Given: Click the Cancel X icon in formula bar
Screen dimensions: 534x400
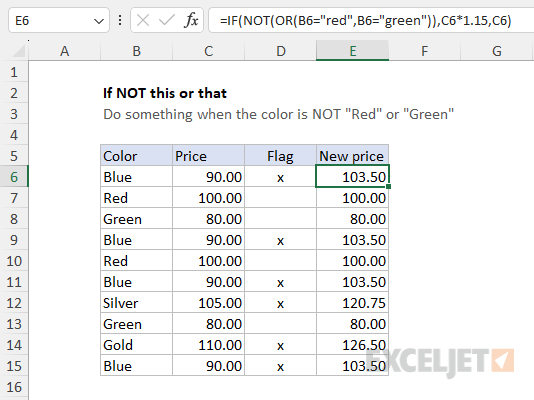Looking at the screenshot, I should pos(143,20).
